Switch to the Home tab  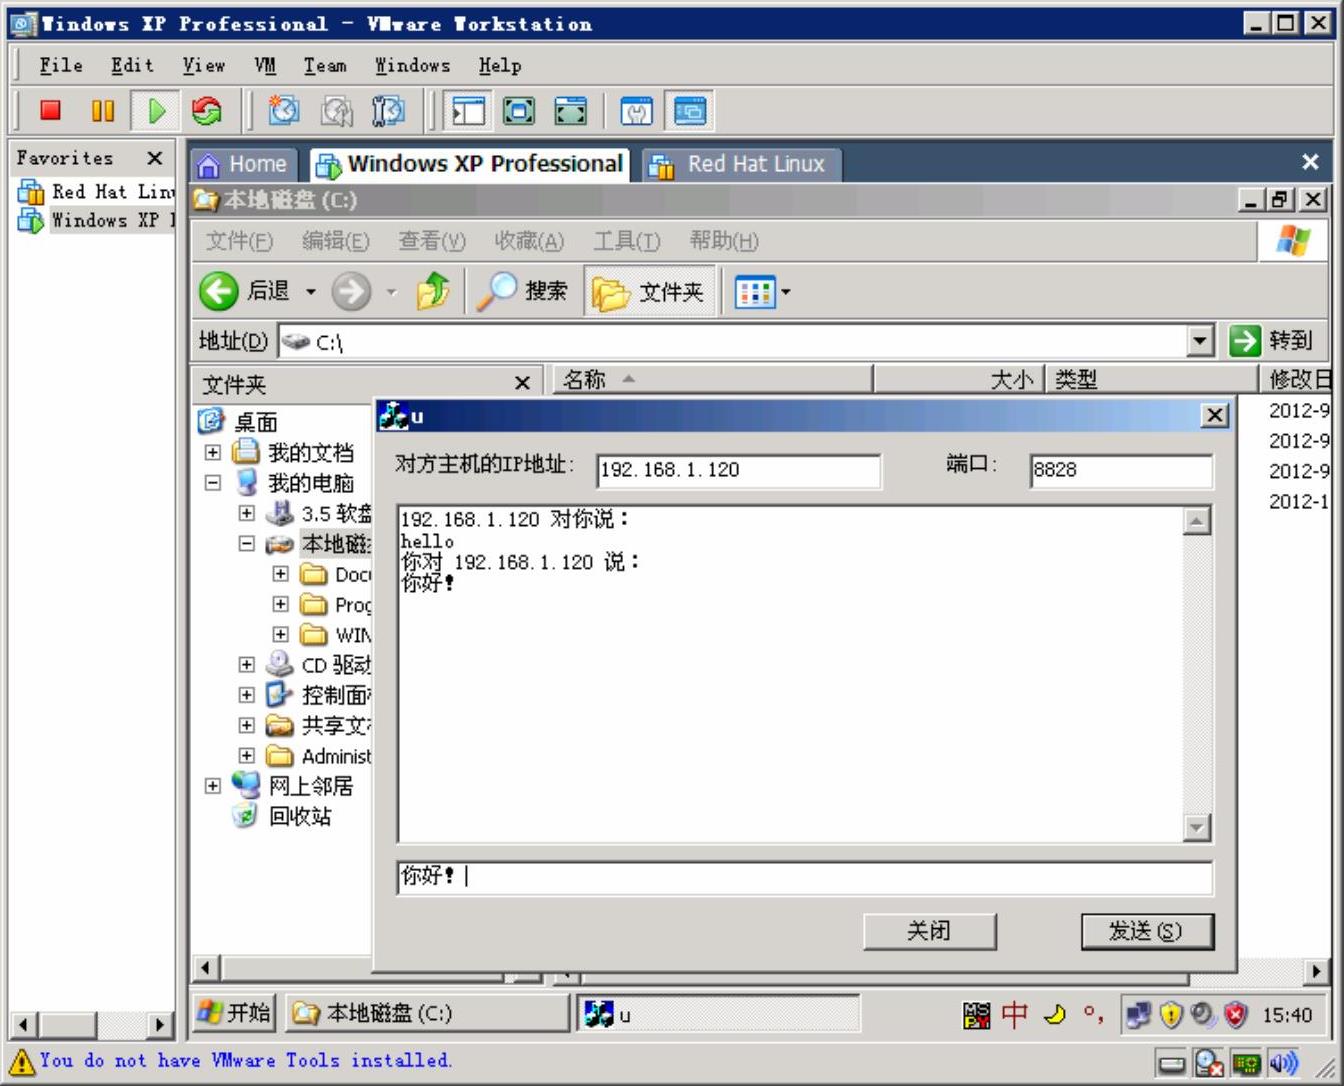coord(243,164)
